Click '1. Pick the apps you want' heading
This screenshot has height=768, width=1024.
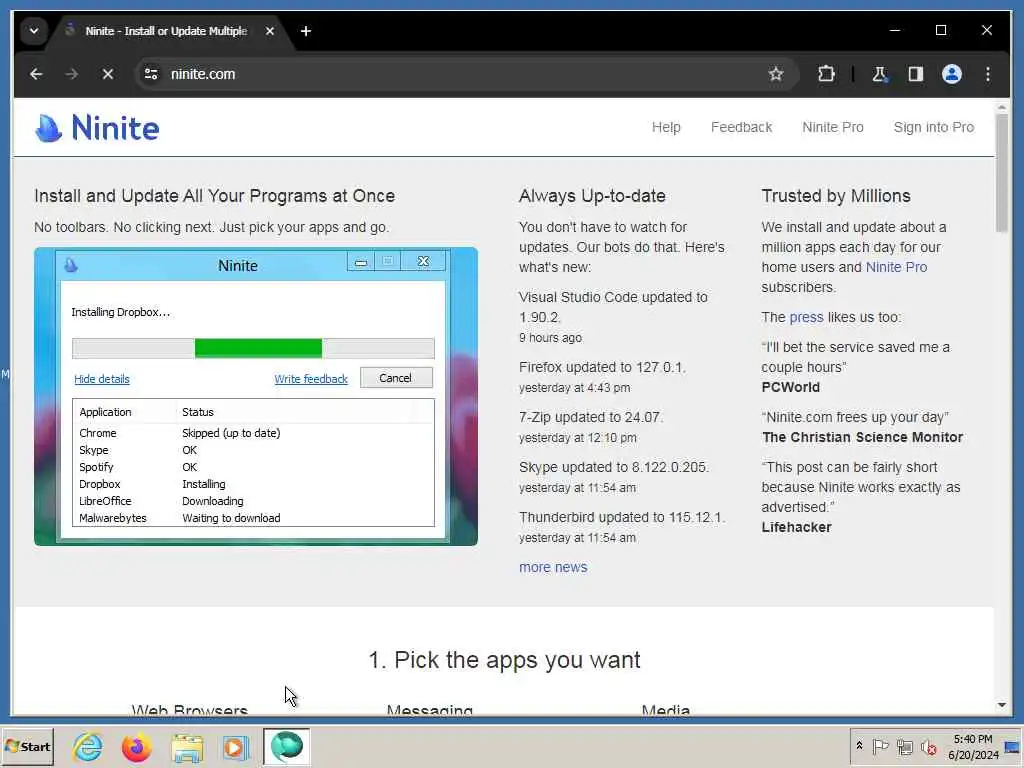(x=504, y=660)
